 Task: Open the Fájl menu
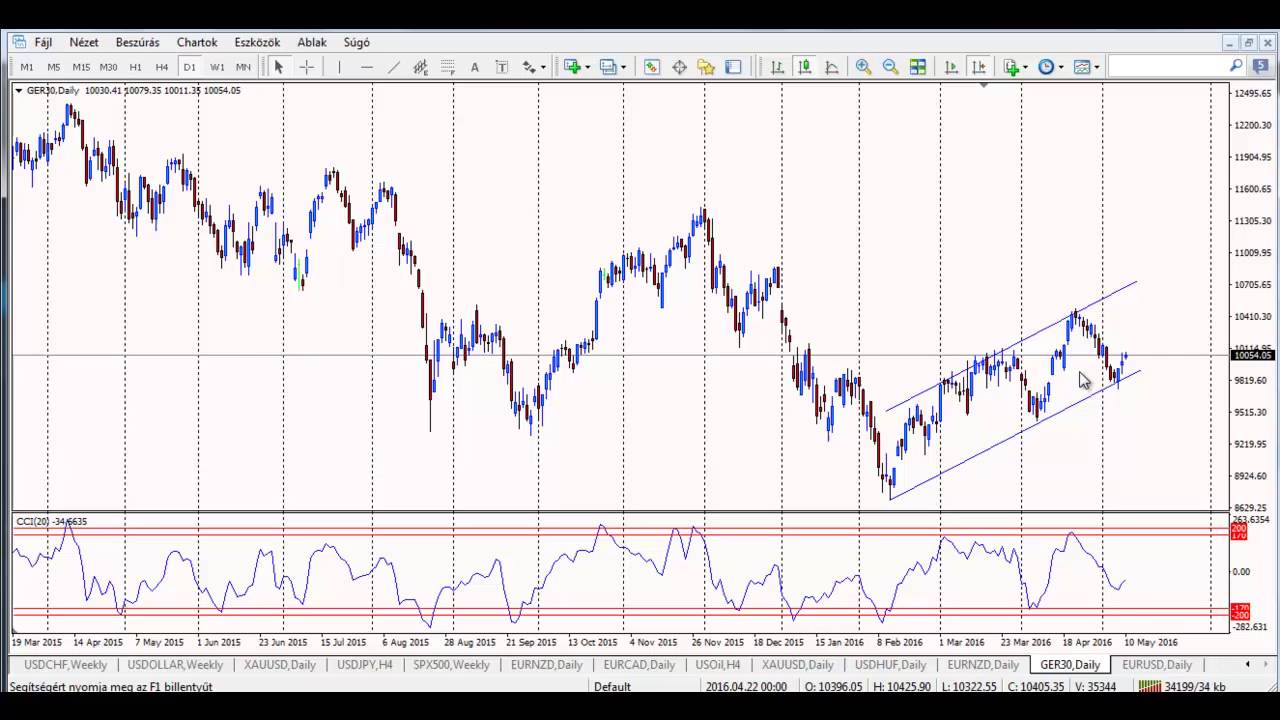(43, 42)
